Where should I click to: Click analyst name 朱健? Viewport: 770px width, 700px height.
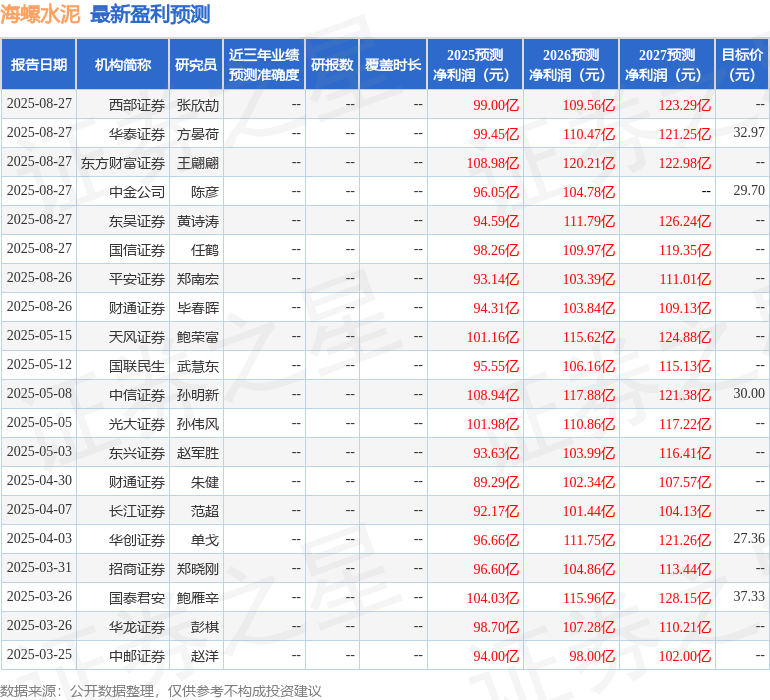point(205,482)
